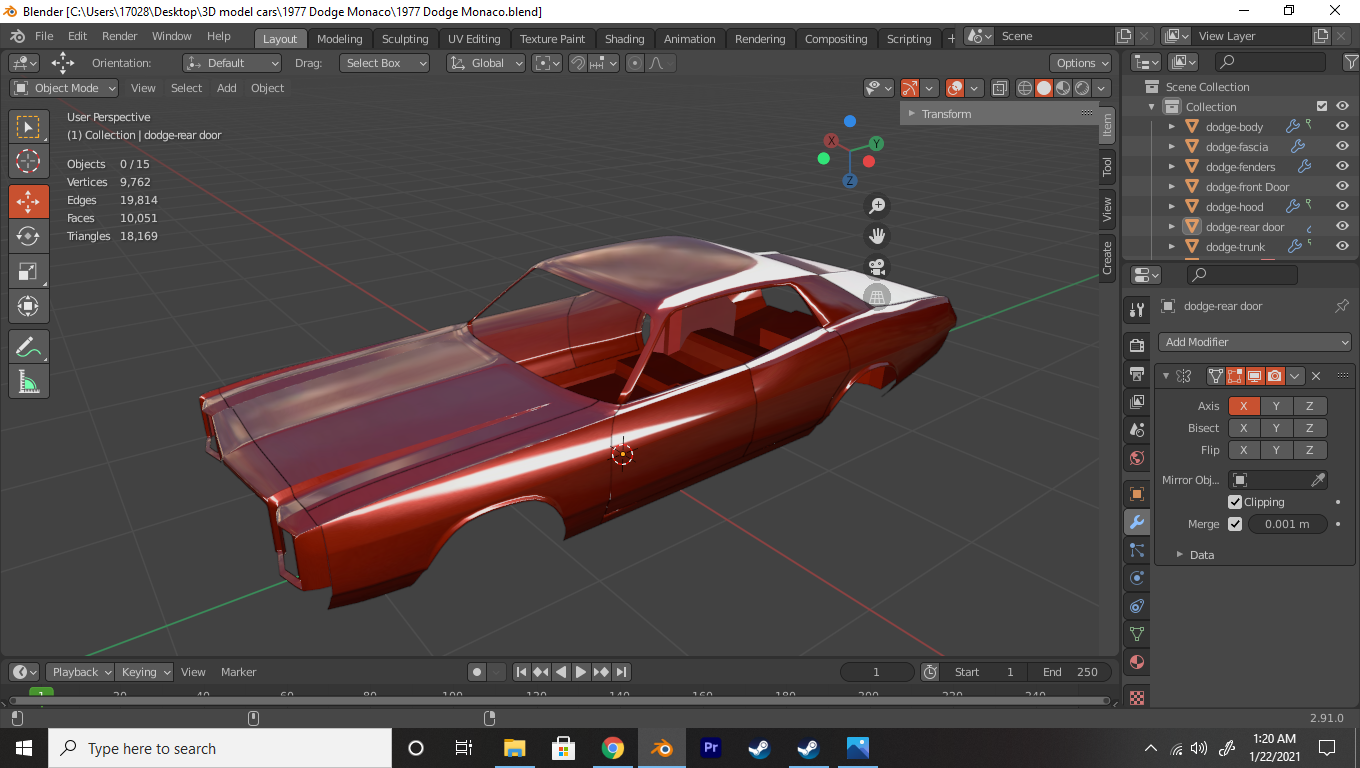Open the Object Constraints properties tab
Viewport: 1360px width, 768px height.
click(x=1137, y=606)
